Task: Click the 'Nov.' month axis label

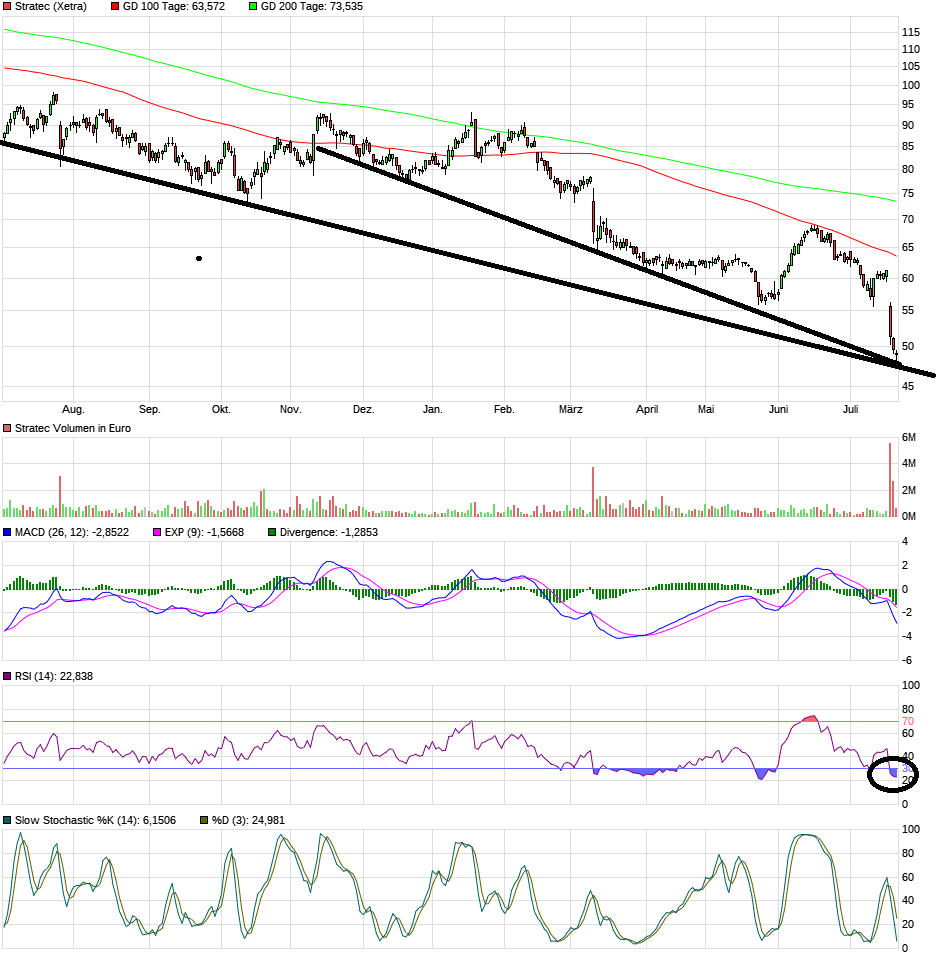Action: [x=291, y=410]
